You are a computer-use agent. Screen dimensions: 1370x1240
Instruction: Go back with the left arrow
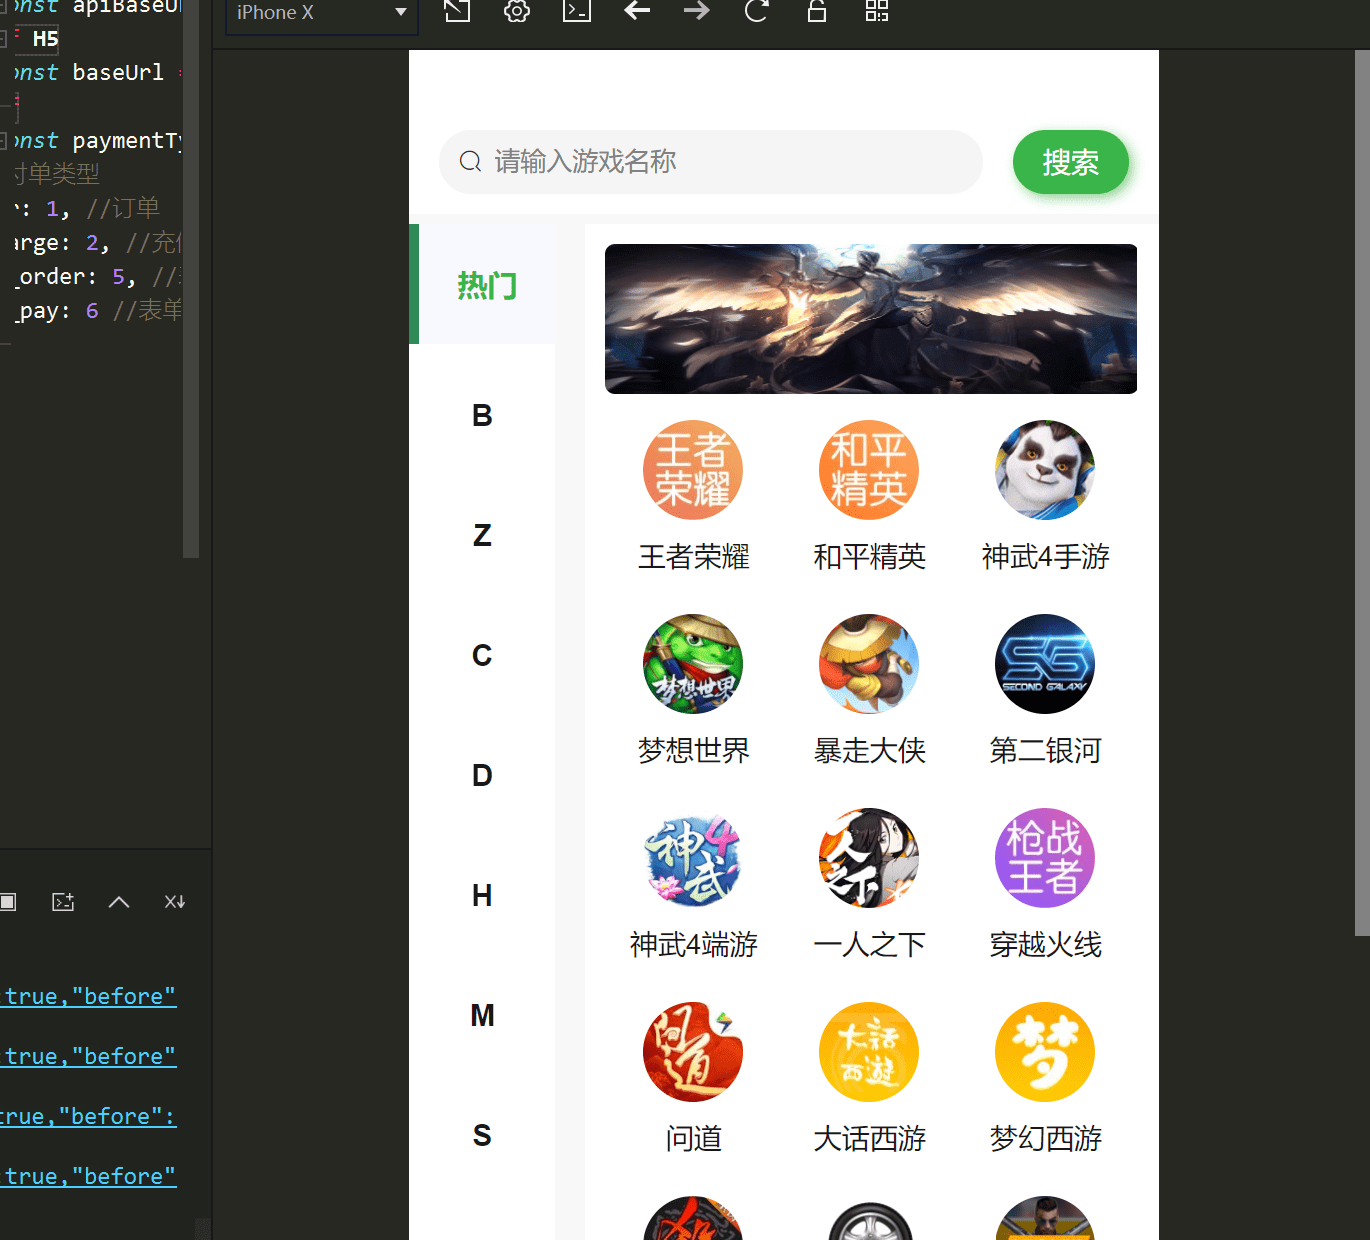(x=637, y=11)
